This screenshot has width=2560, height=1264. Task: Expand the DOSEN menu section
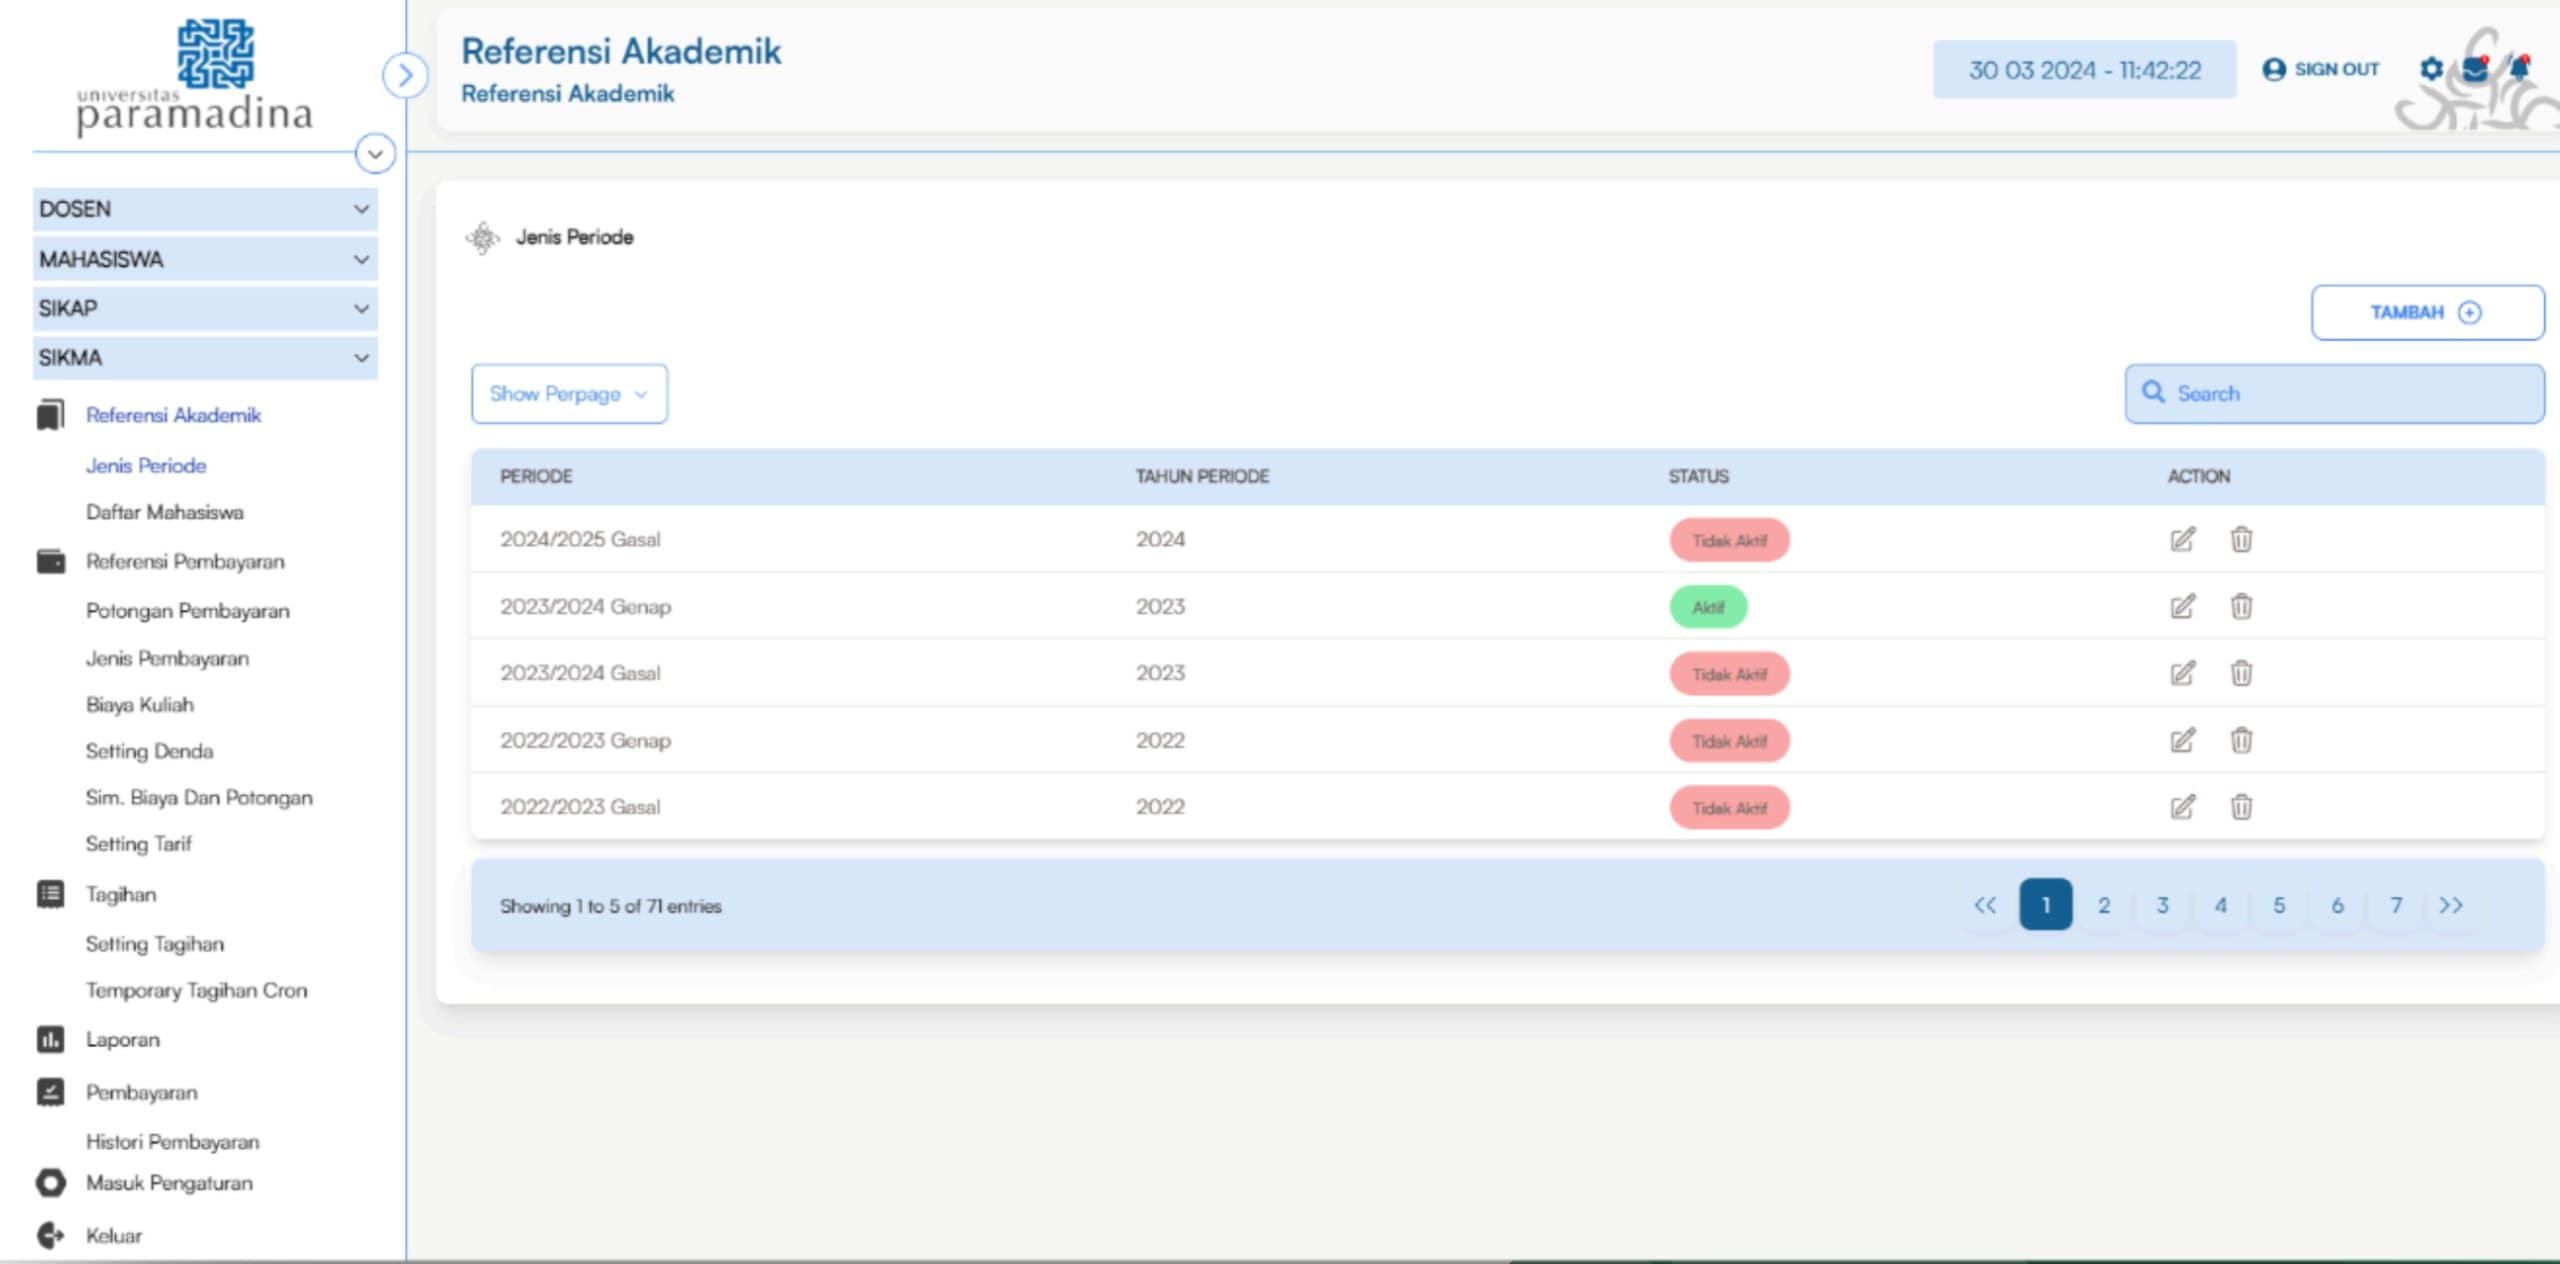pos(205,209)
